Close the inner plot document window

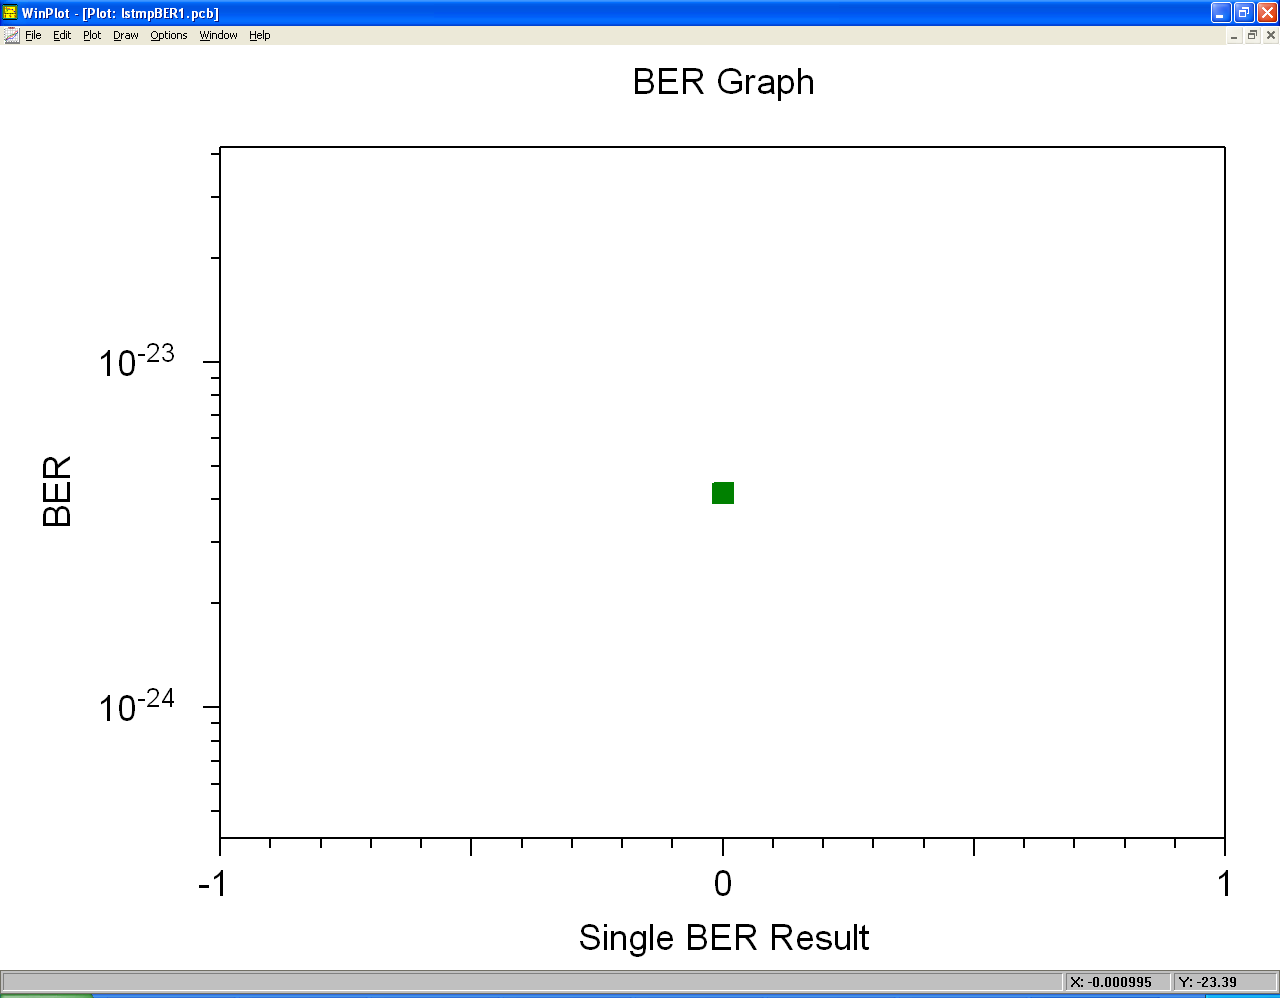[1271, 35]
